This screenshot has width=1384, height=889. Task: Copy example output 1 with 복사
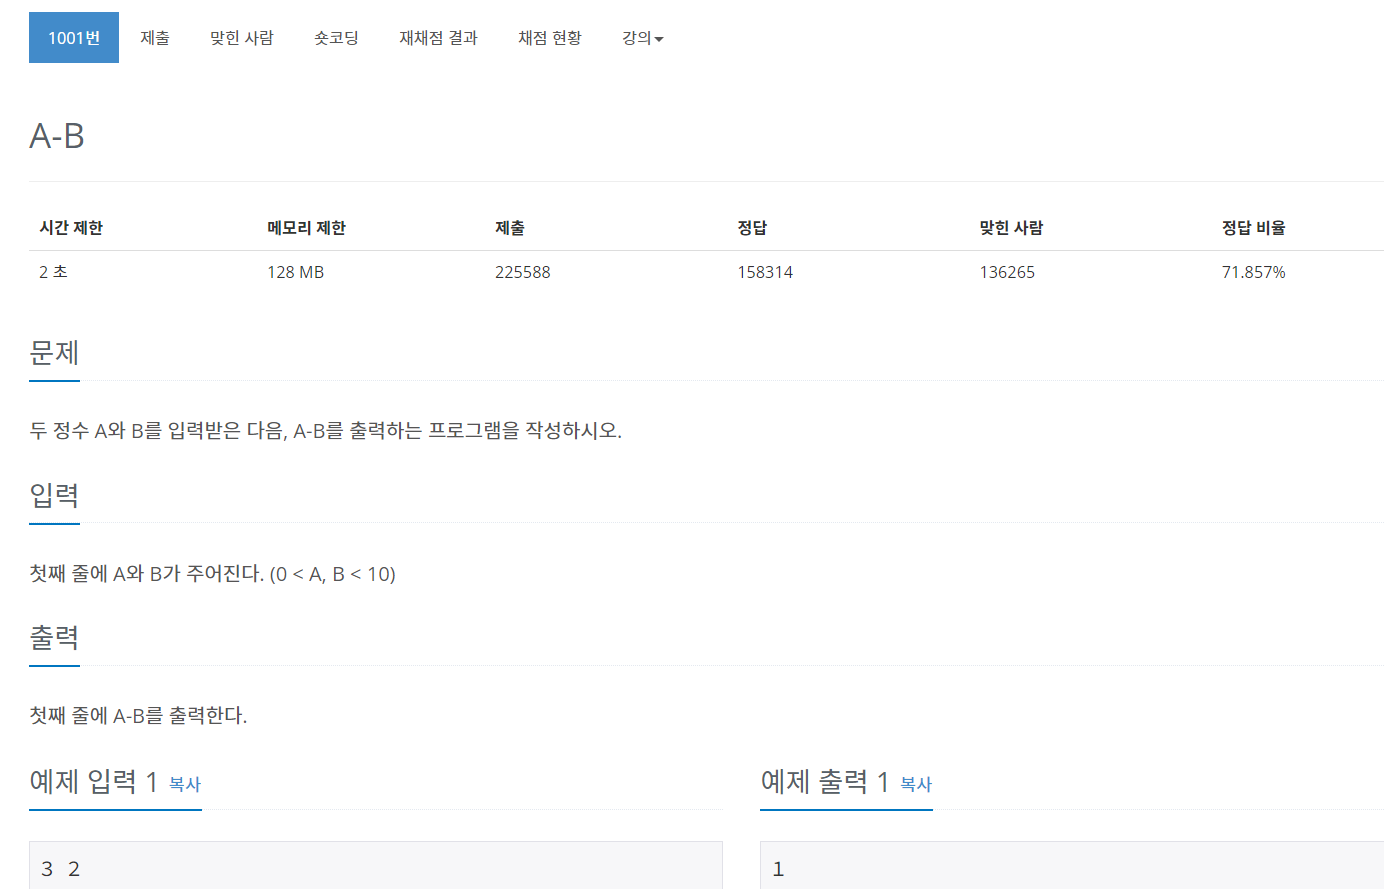tap(916, 784)
